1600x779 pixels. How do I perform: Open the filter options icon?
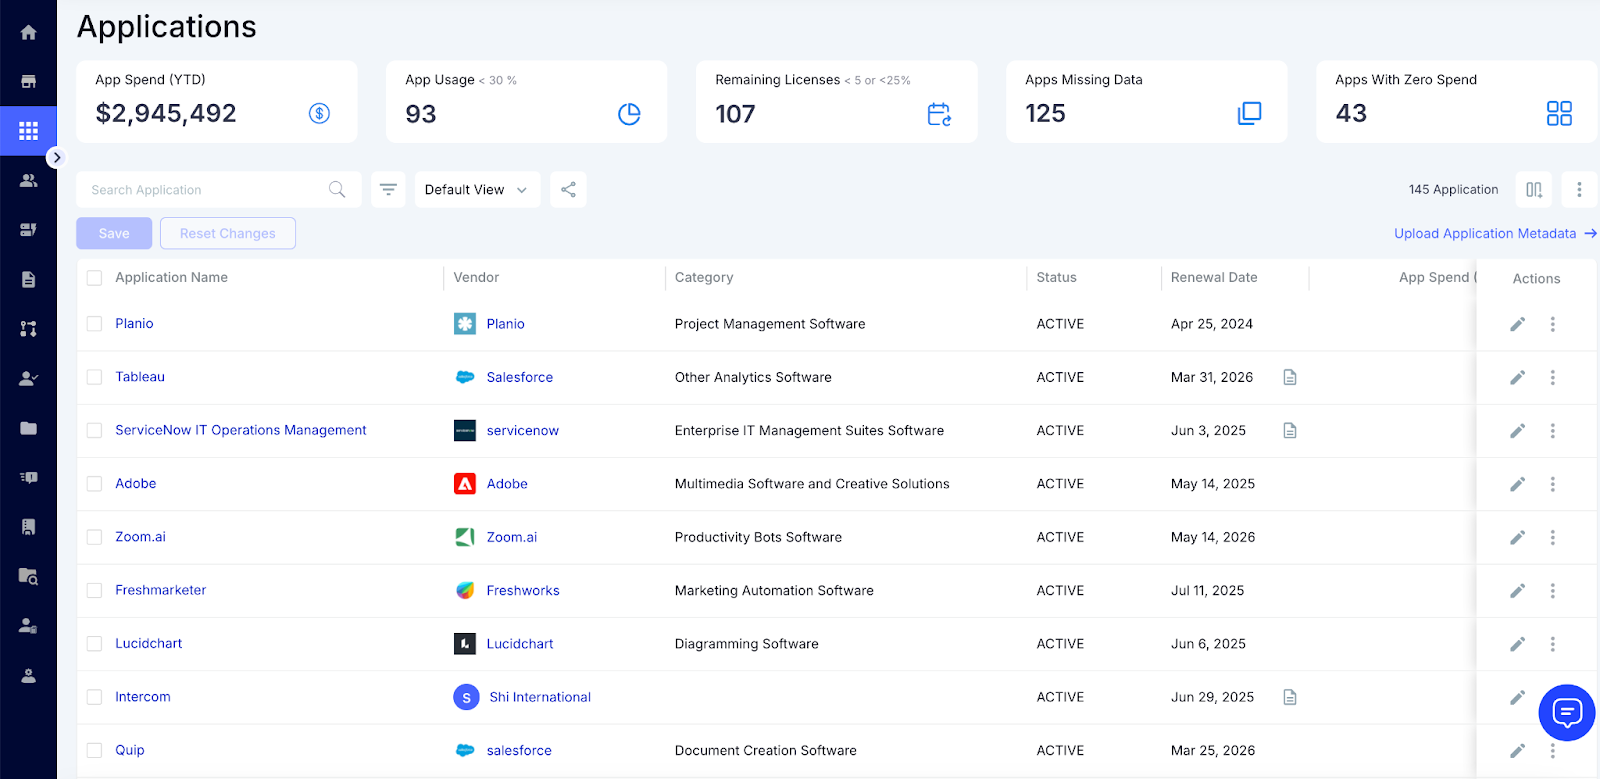pyautogui.click(x=388, y=189)
